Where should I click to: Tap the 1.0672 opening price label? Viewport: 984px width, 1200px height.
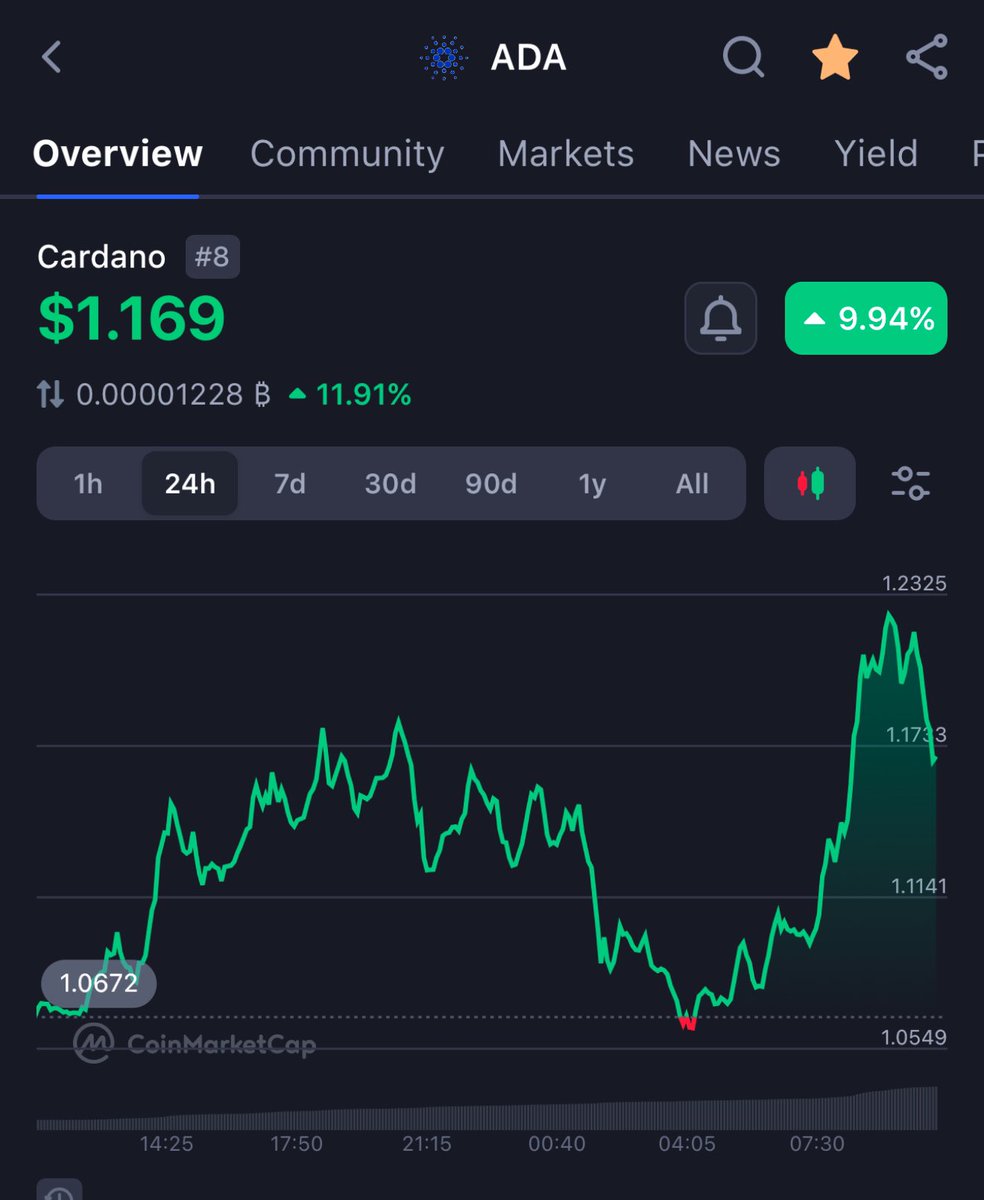(x=98, y=983)
